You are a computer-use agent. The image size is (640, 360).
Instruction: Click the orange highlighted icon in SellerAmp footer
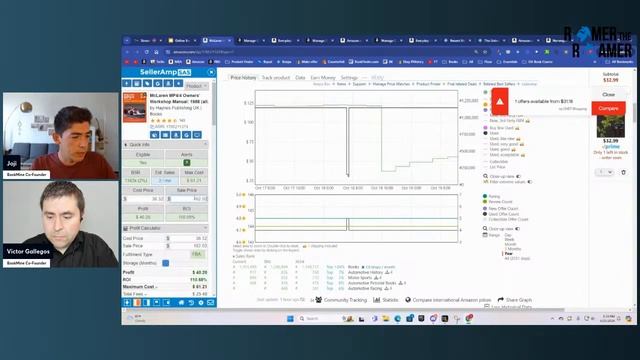click(x=137, y=302)
